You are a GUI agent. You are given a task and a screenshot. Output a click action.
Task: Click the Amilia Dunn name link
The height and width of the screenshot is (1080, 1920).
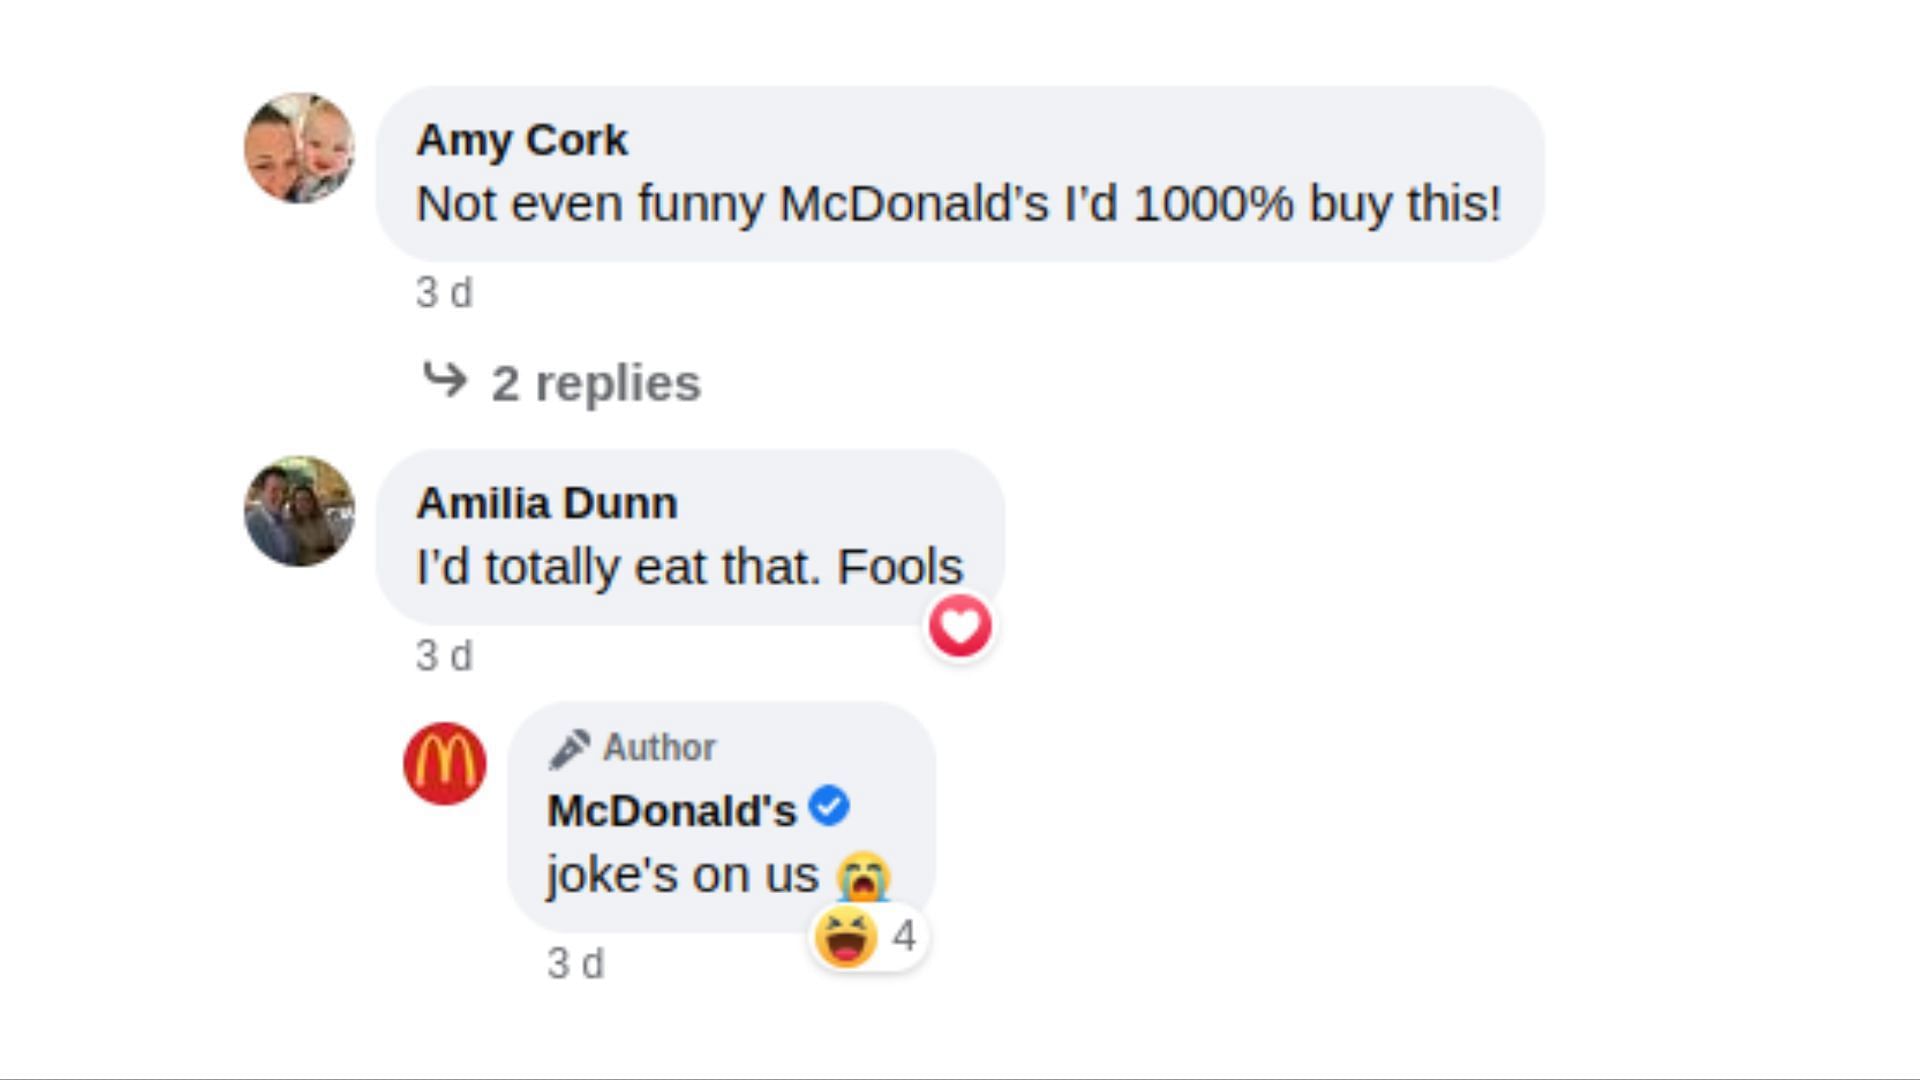pos(547,503)
